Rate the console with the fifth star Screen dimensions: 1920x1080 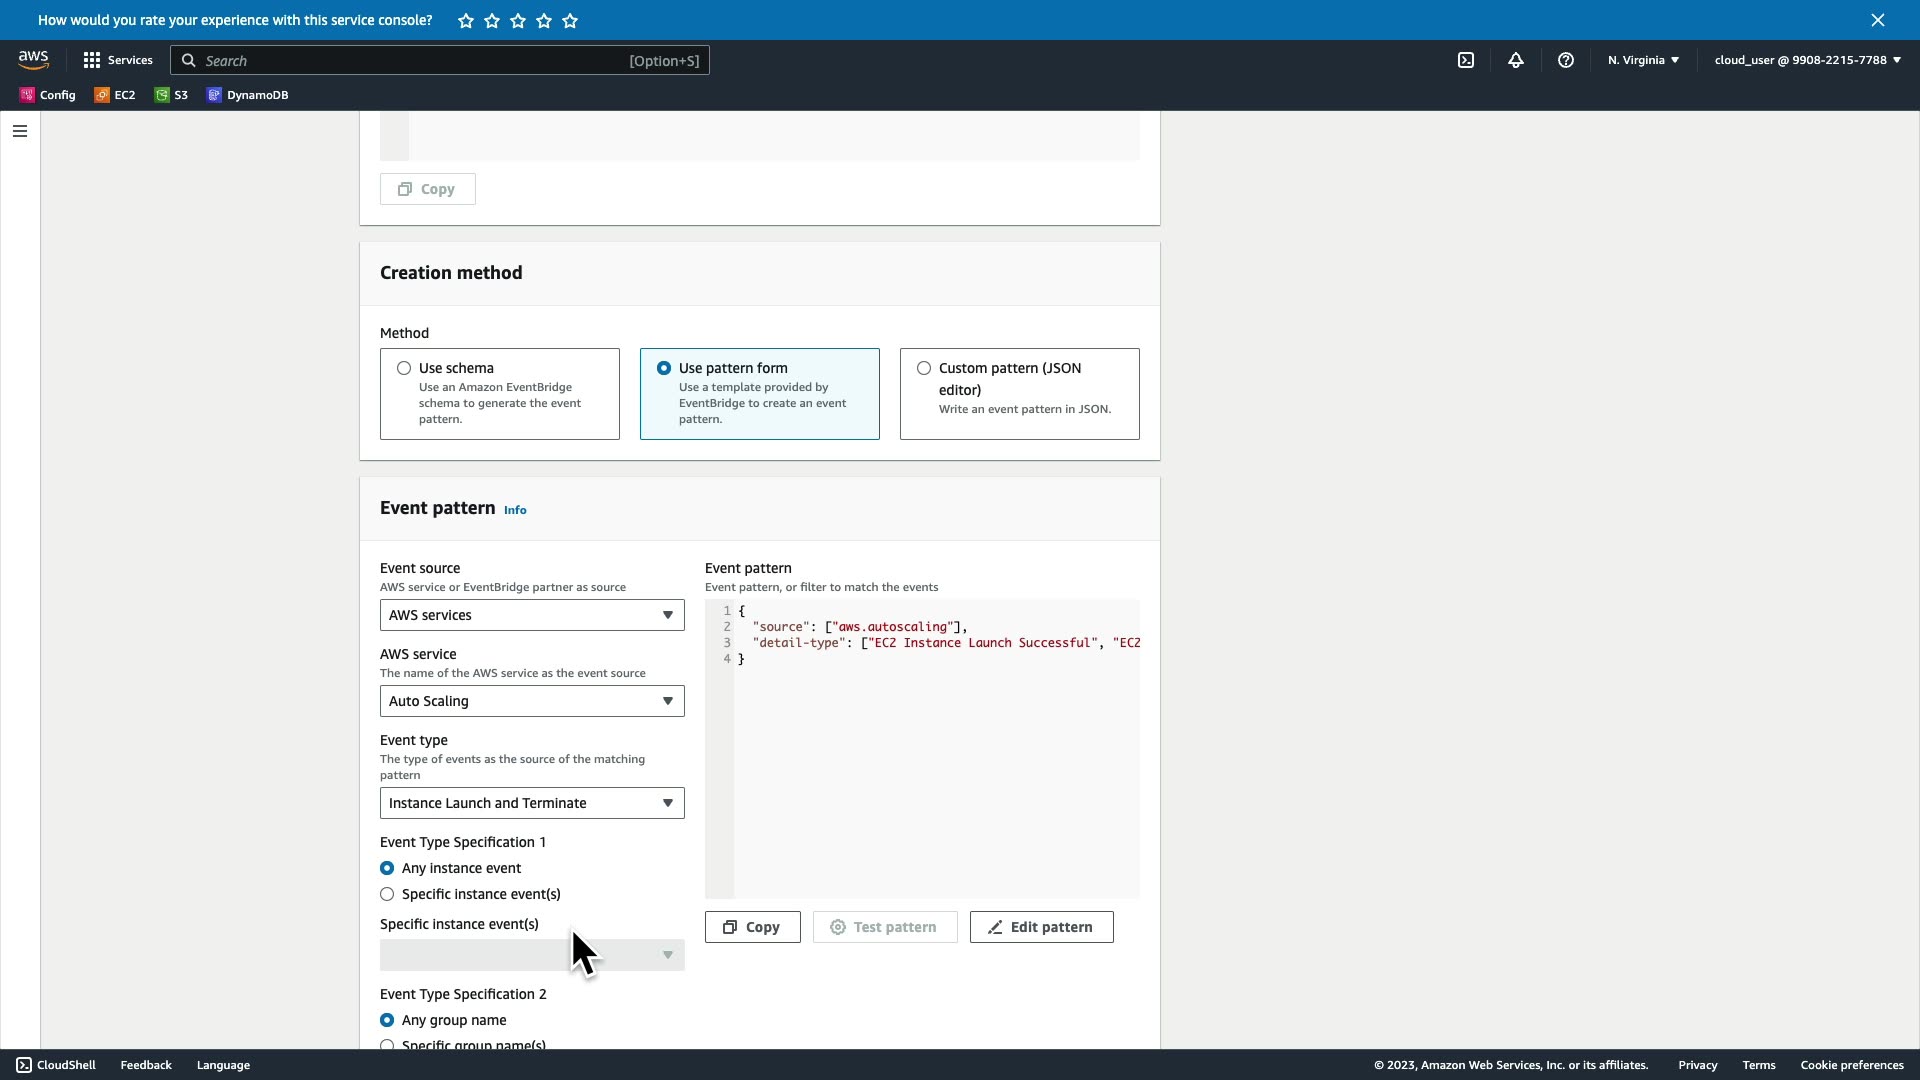570,21
